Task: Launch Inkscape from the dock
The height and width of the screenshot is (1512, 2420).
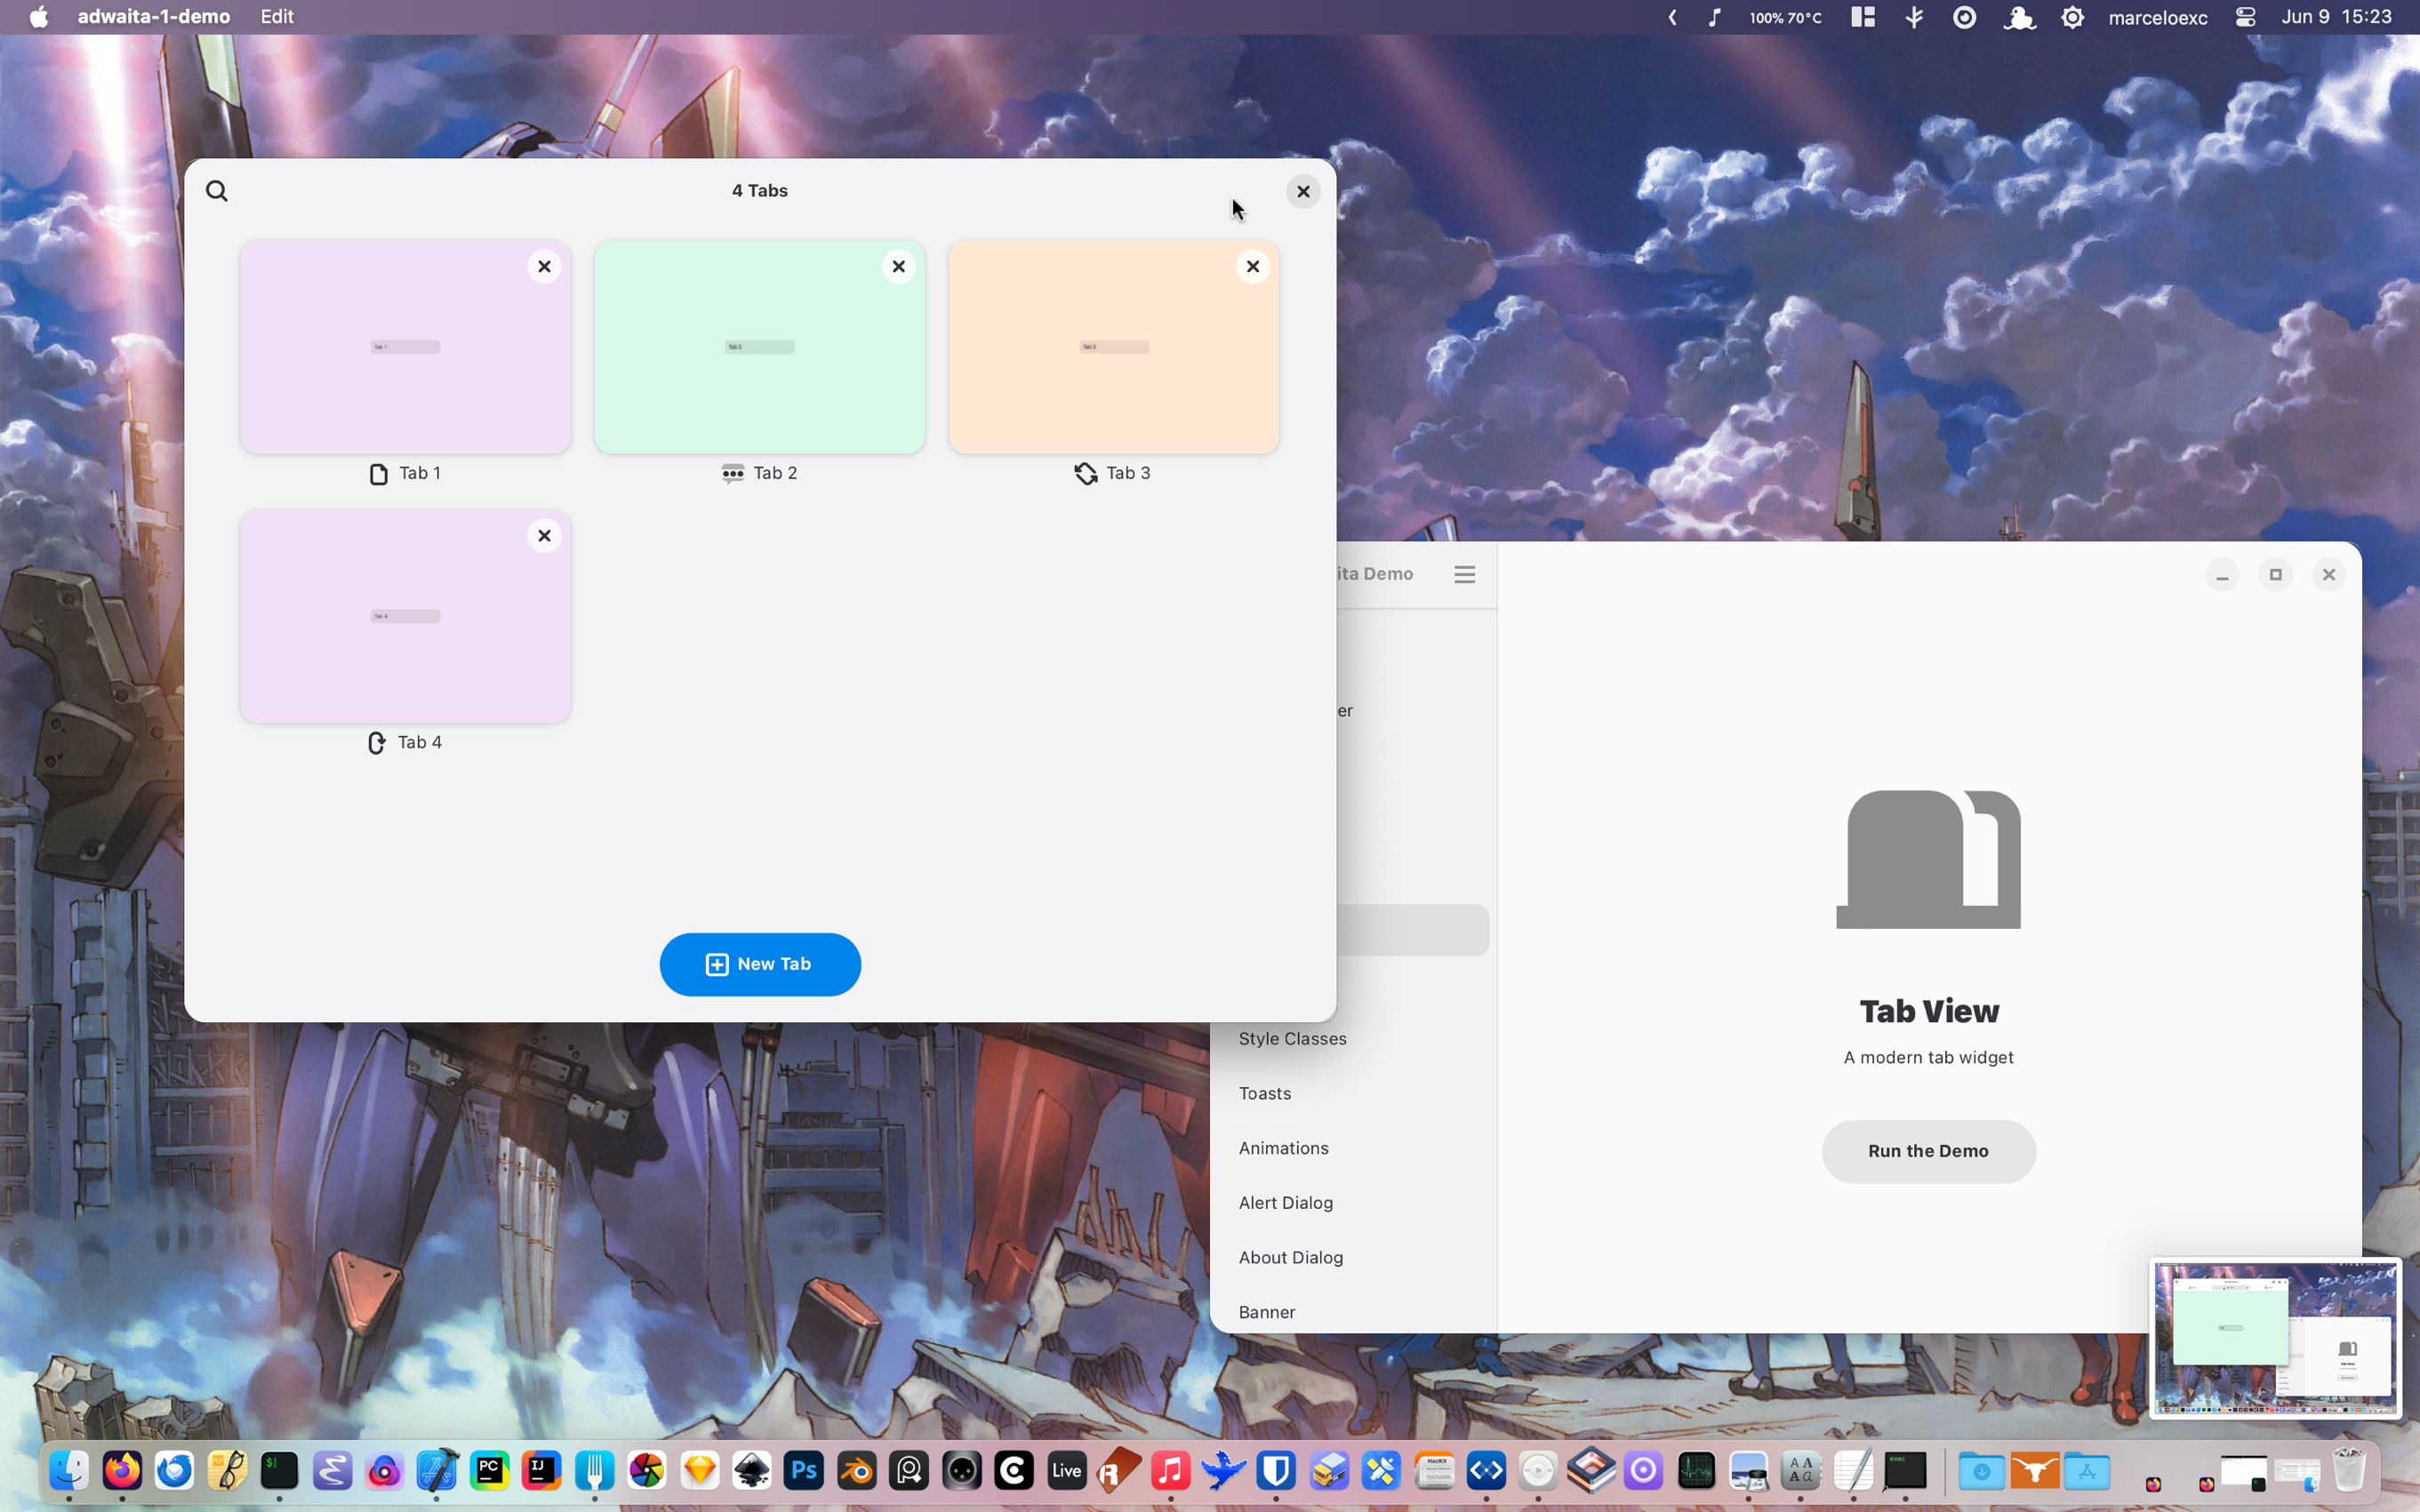Action: pyautogui.click(x=752, y=1470)
